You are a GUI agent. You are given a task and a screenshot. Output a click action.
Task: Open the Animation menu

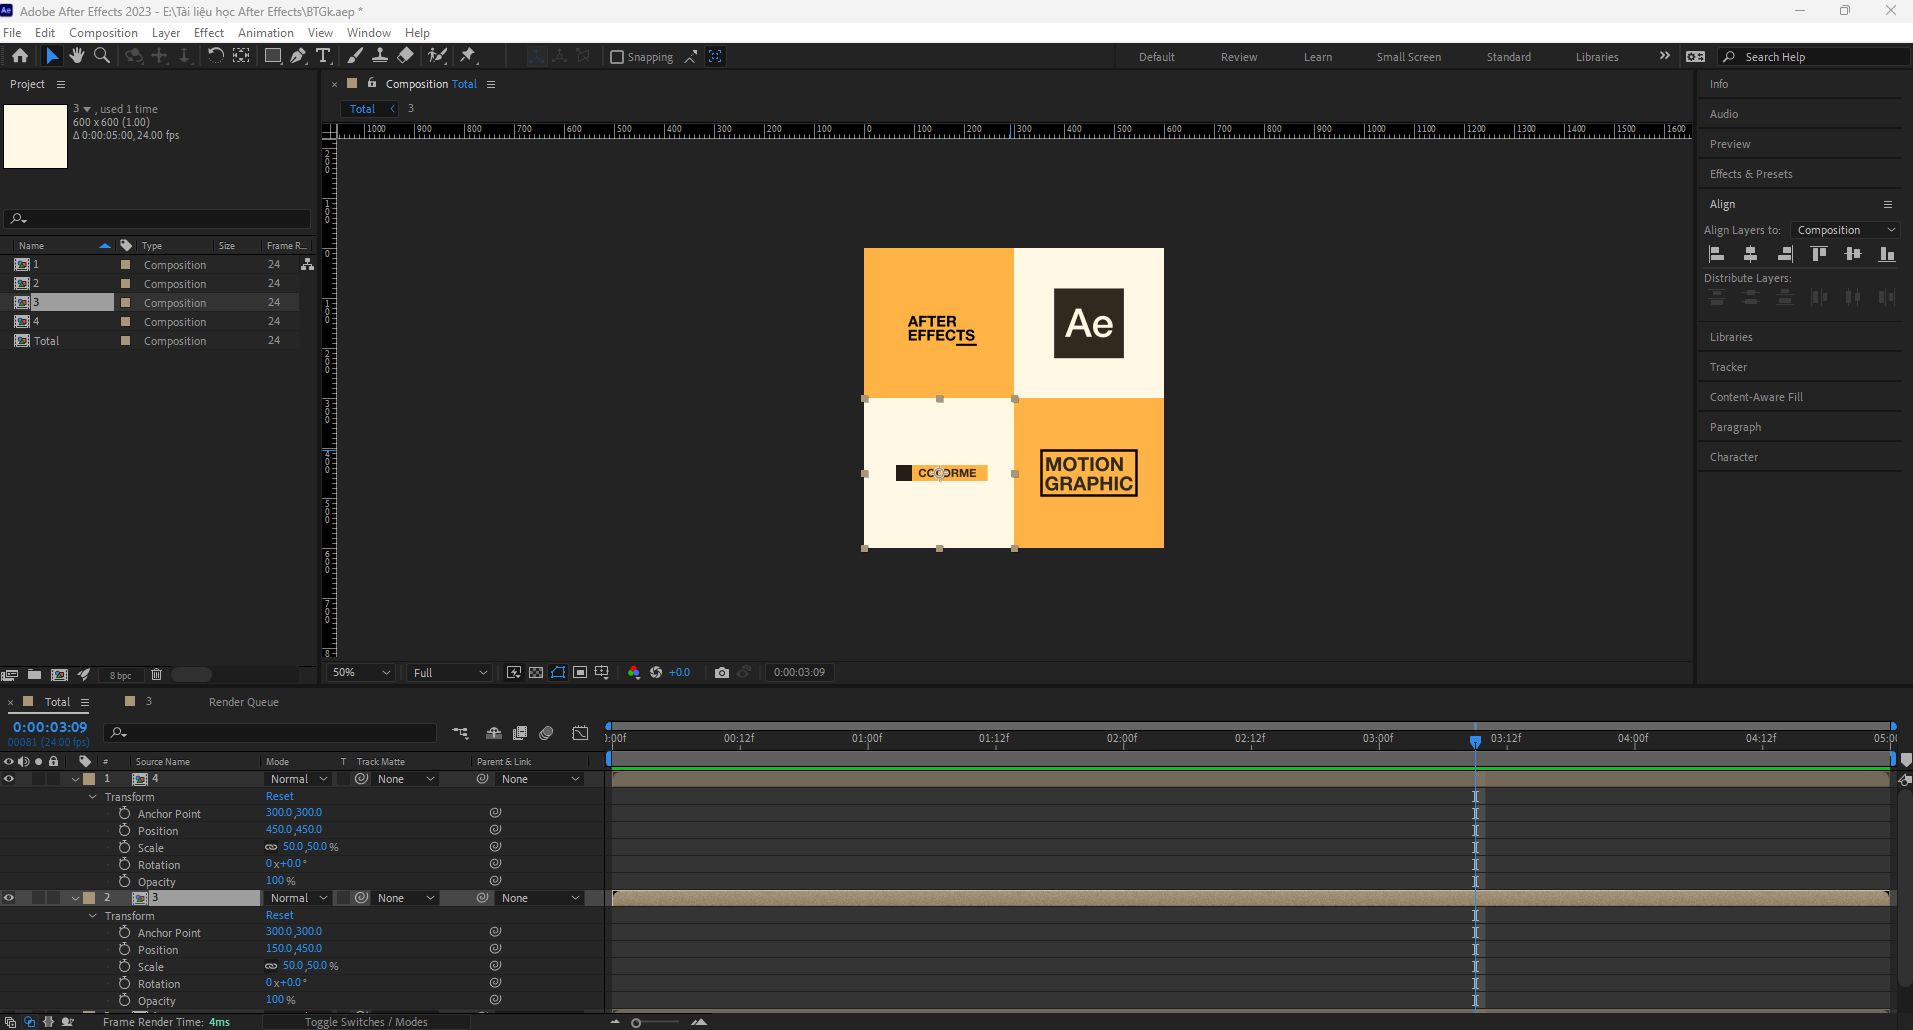pyautogui.click(x=265, y=33)
